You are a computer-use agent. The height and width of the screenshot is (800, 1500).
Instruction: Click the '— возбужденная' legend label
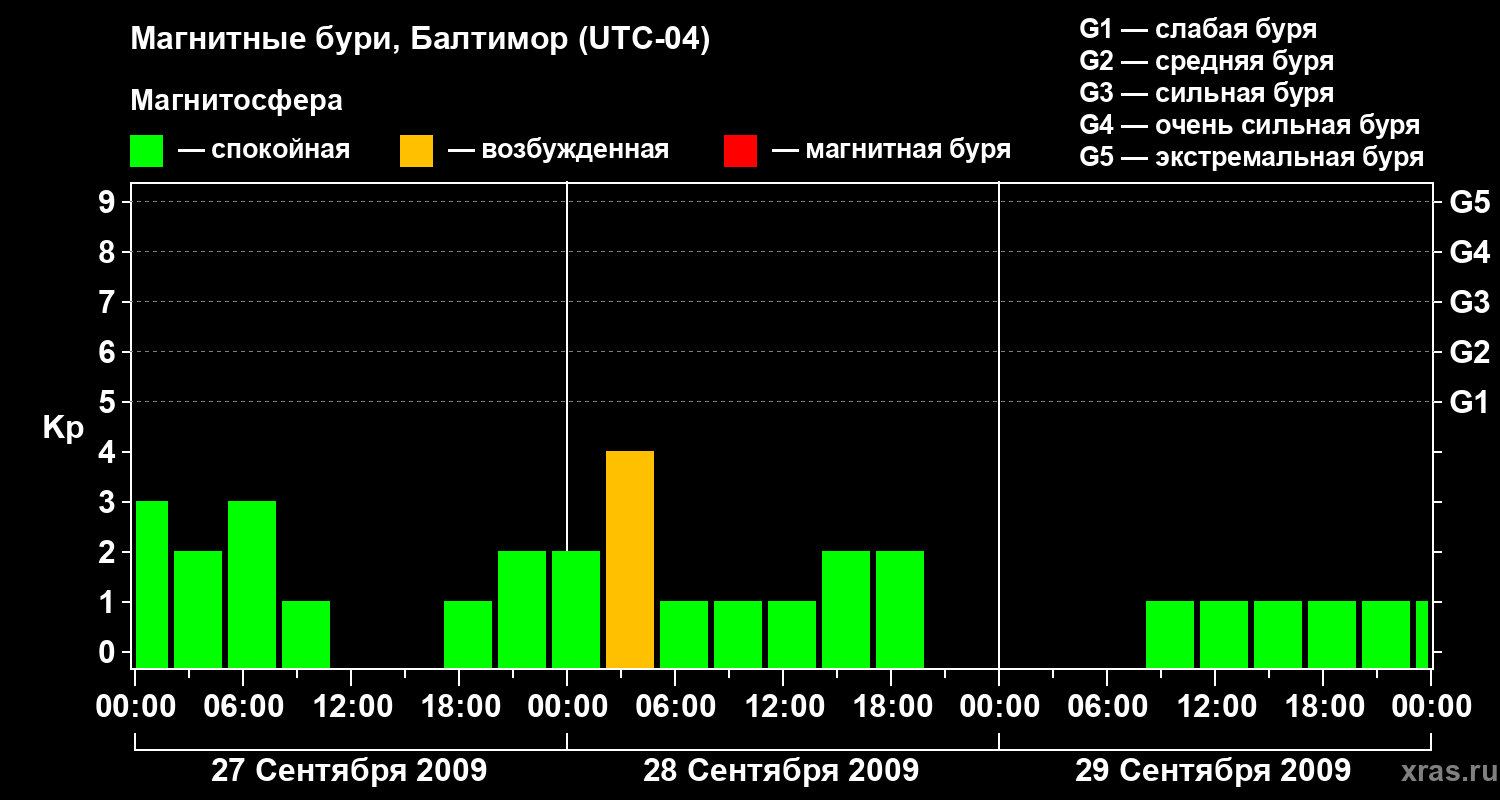pyautogui.click(x=558, y=150)
